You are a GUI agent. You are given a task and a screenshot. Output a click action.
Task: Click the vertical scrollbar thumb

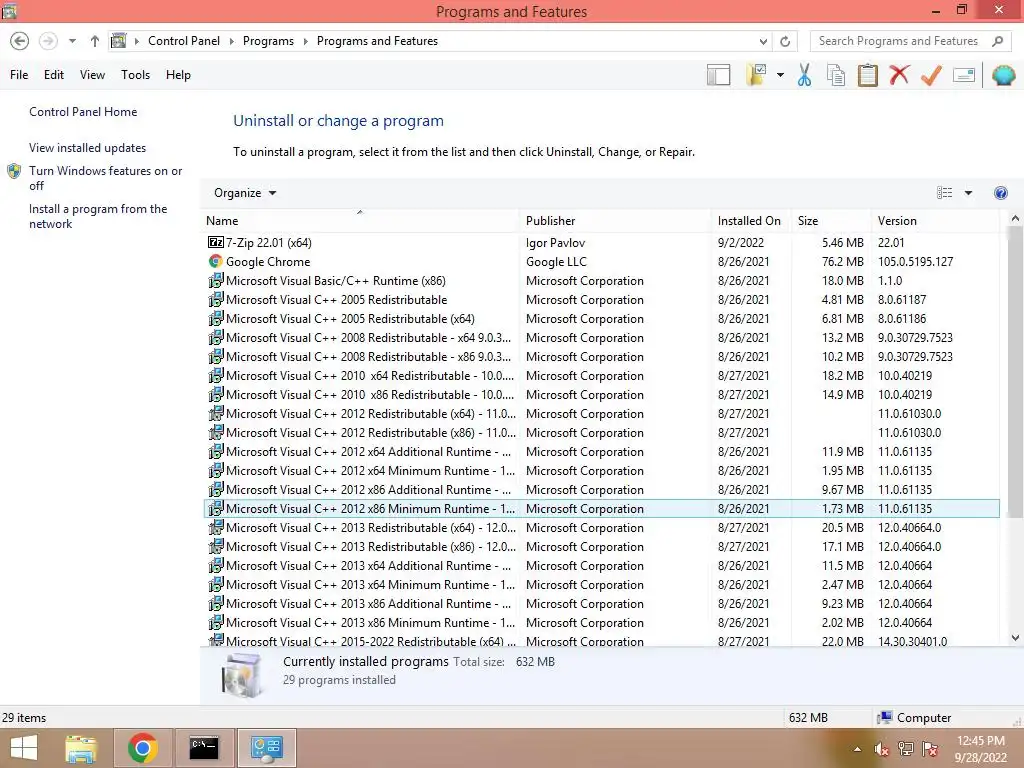[1015, 372]
